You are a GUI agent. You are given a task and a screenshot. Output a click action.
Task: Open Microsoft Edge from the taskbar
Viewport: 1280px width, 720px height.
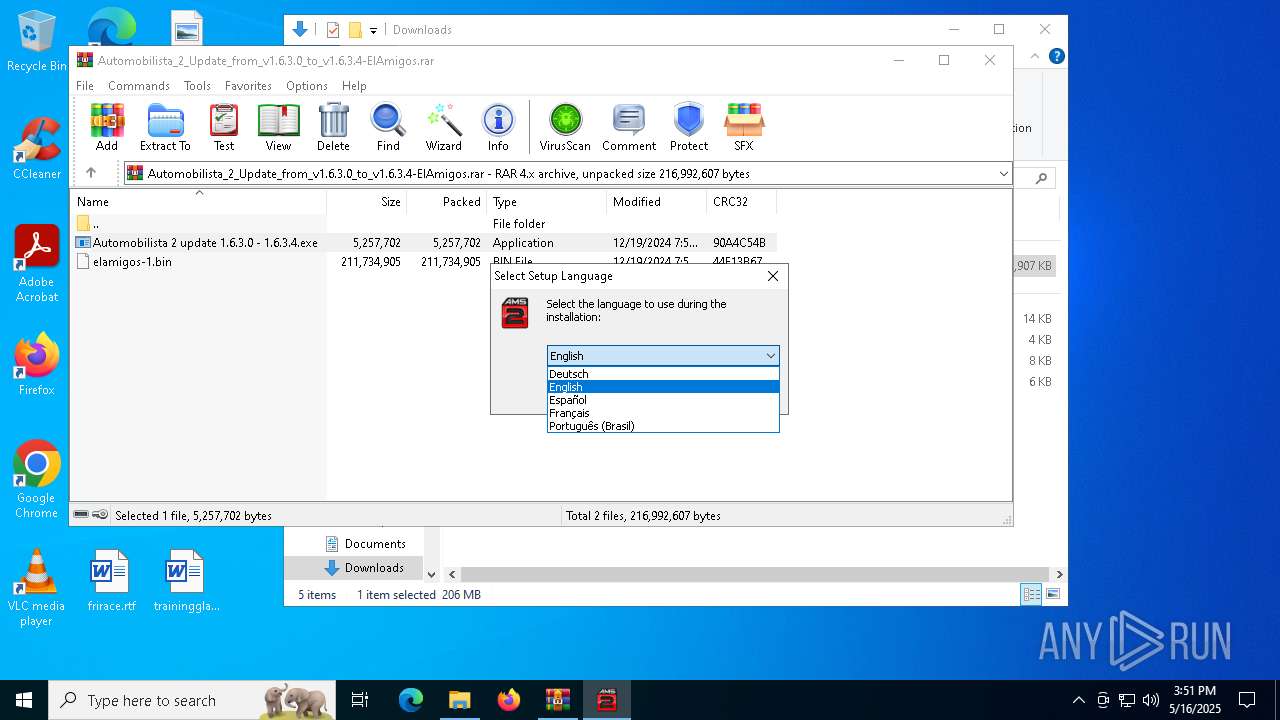coord(411,700)
